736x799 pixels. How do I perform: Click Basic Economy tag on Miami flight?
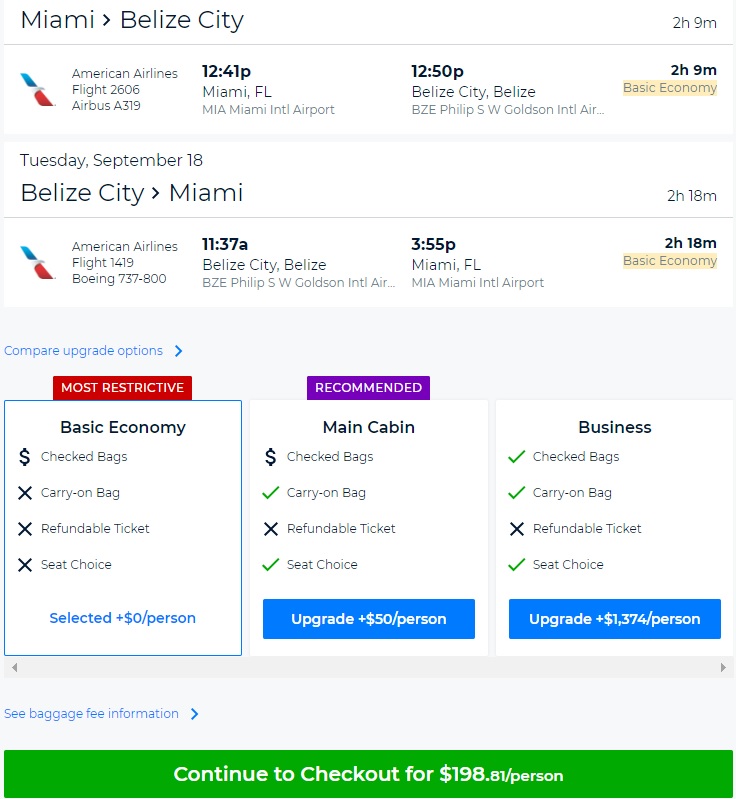point(669,88)
